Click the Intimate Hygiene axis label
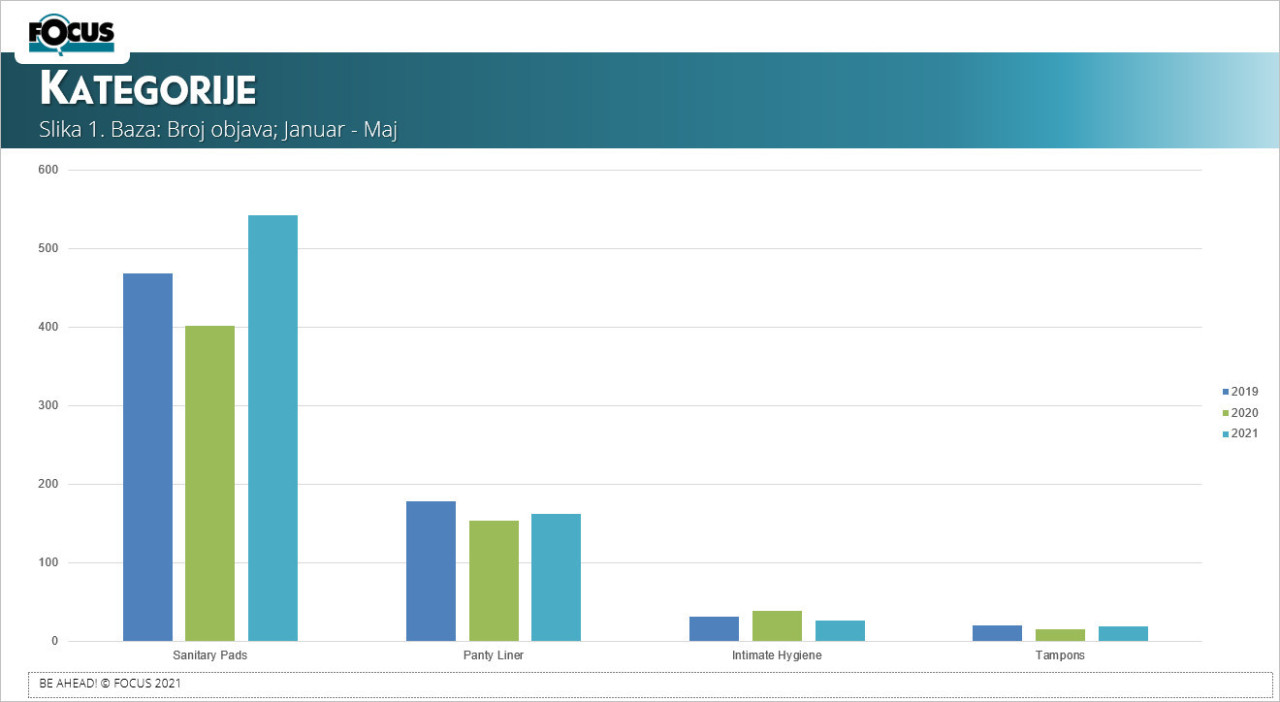 click(x=777, y=656)
